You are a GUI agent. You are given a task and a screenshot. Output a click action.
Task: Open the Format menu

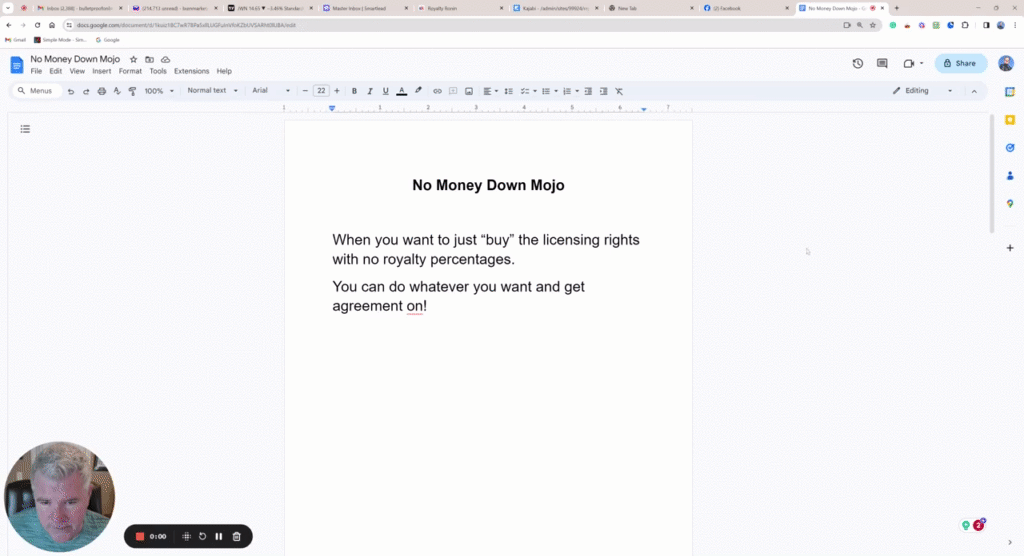click(130, 71)
